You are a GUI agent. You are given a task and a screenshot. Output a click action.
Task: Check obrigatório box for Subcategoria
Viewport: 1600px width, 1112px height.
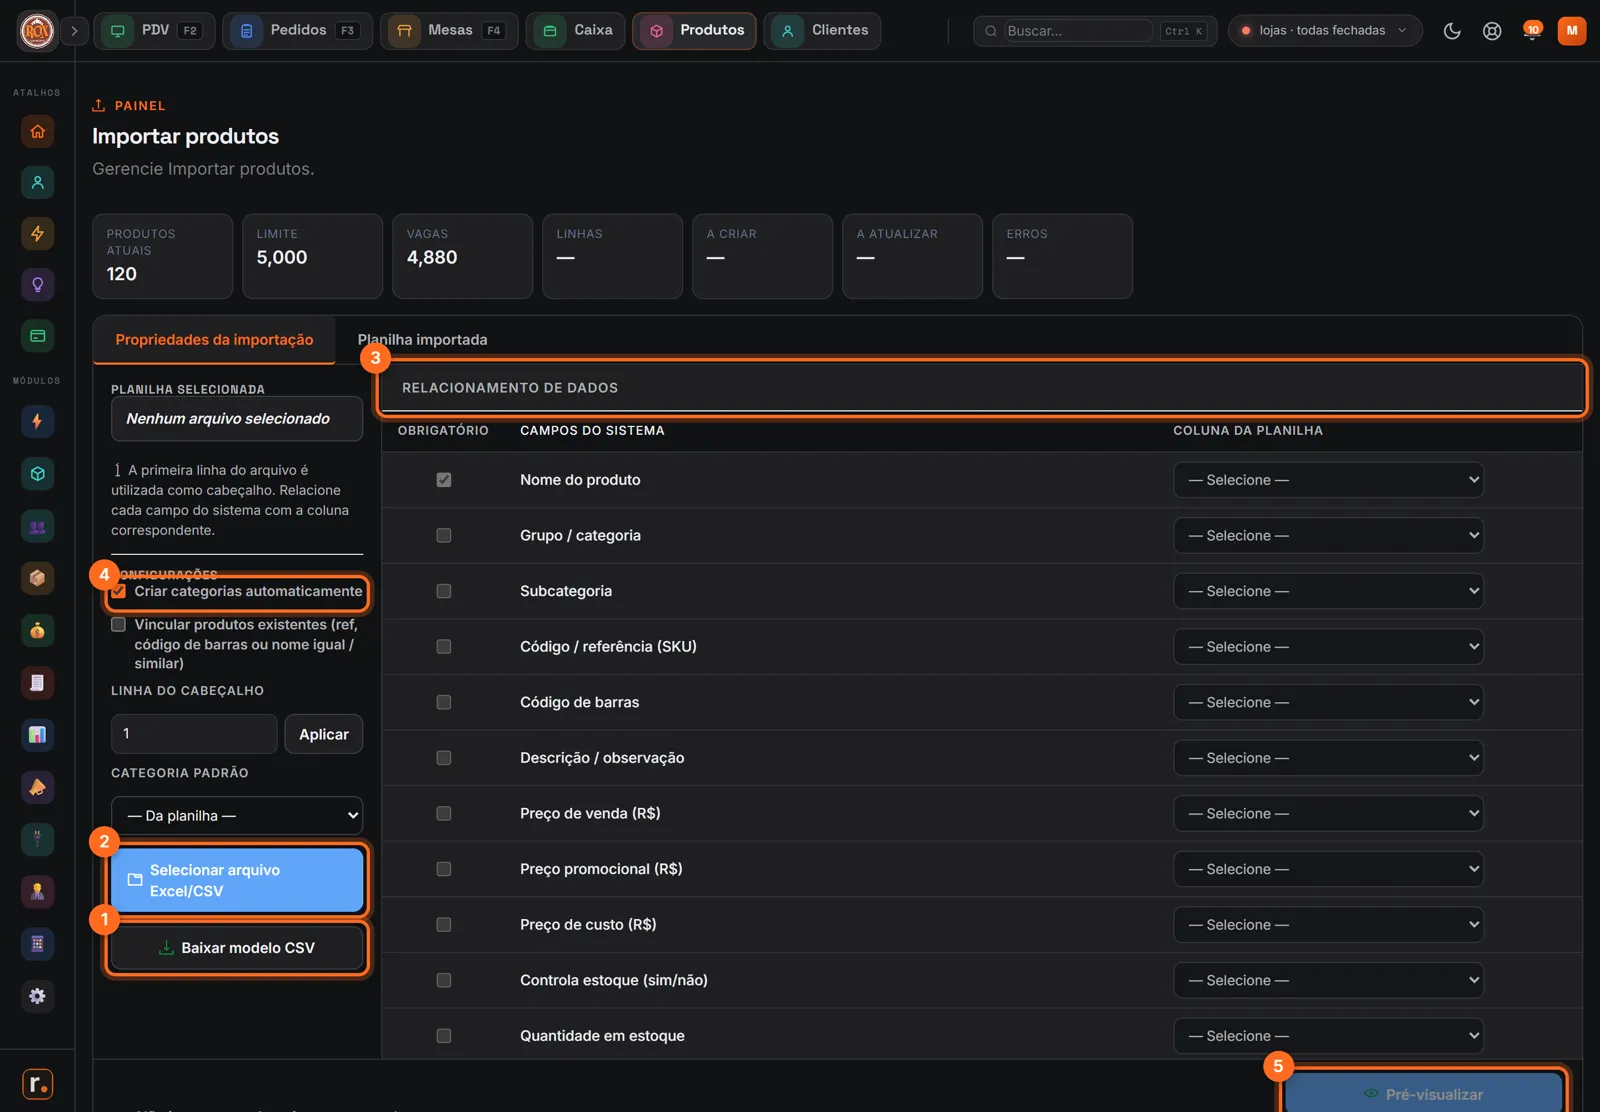[444, 591]
